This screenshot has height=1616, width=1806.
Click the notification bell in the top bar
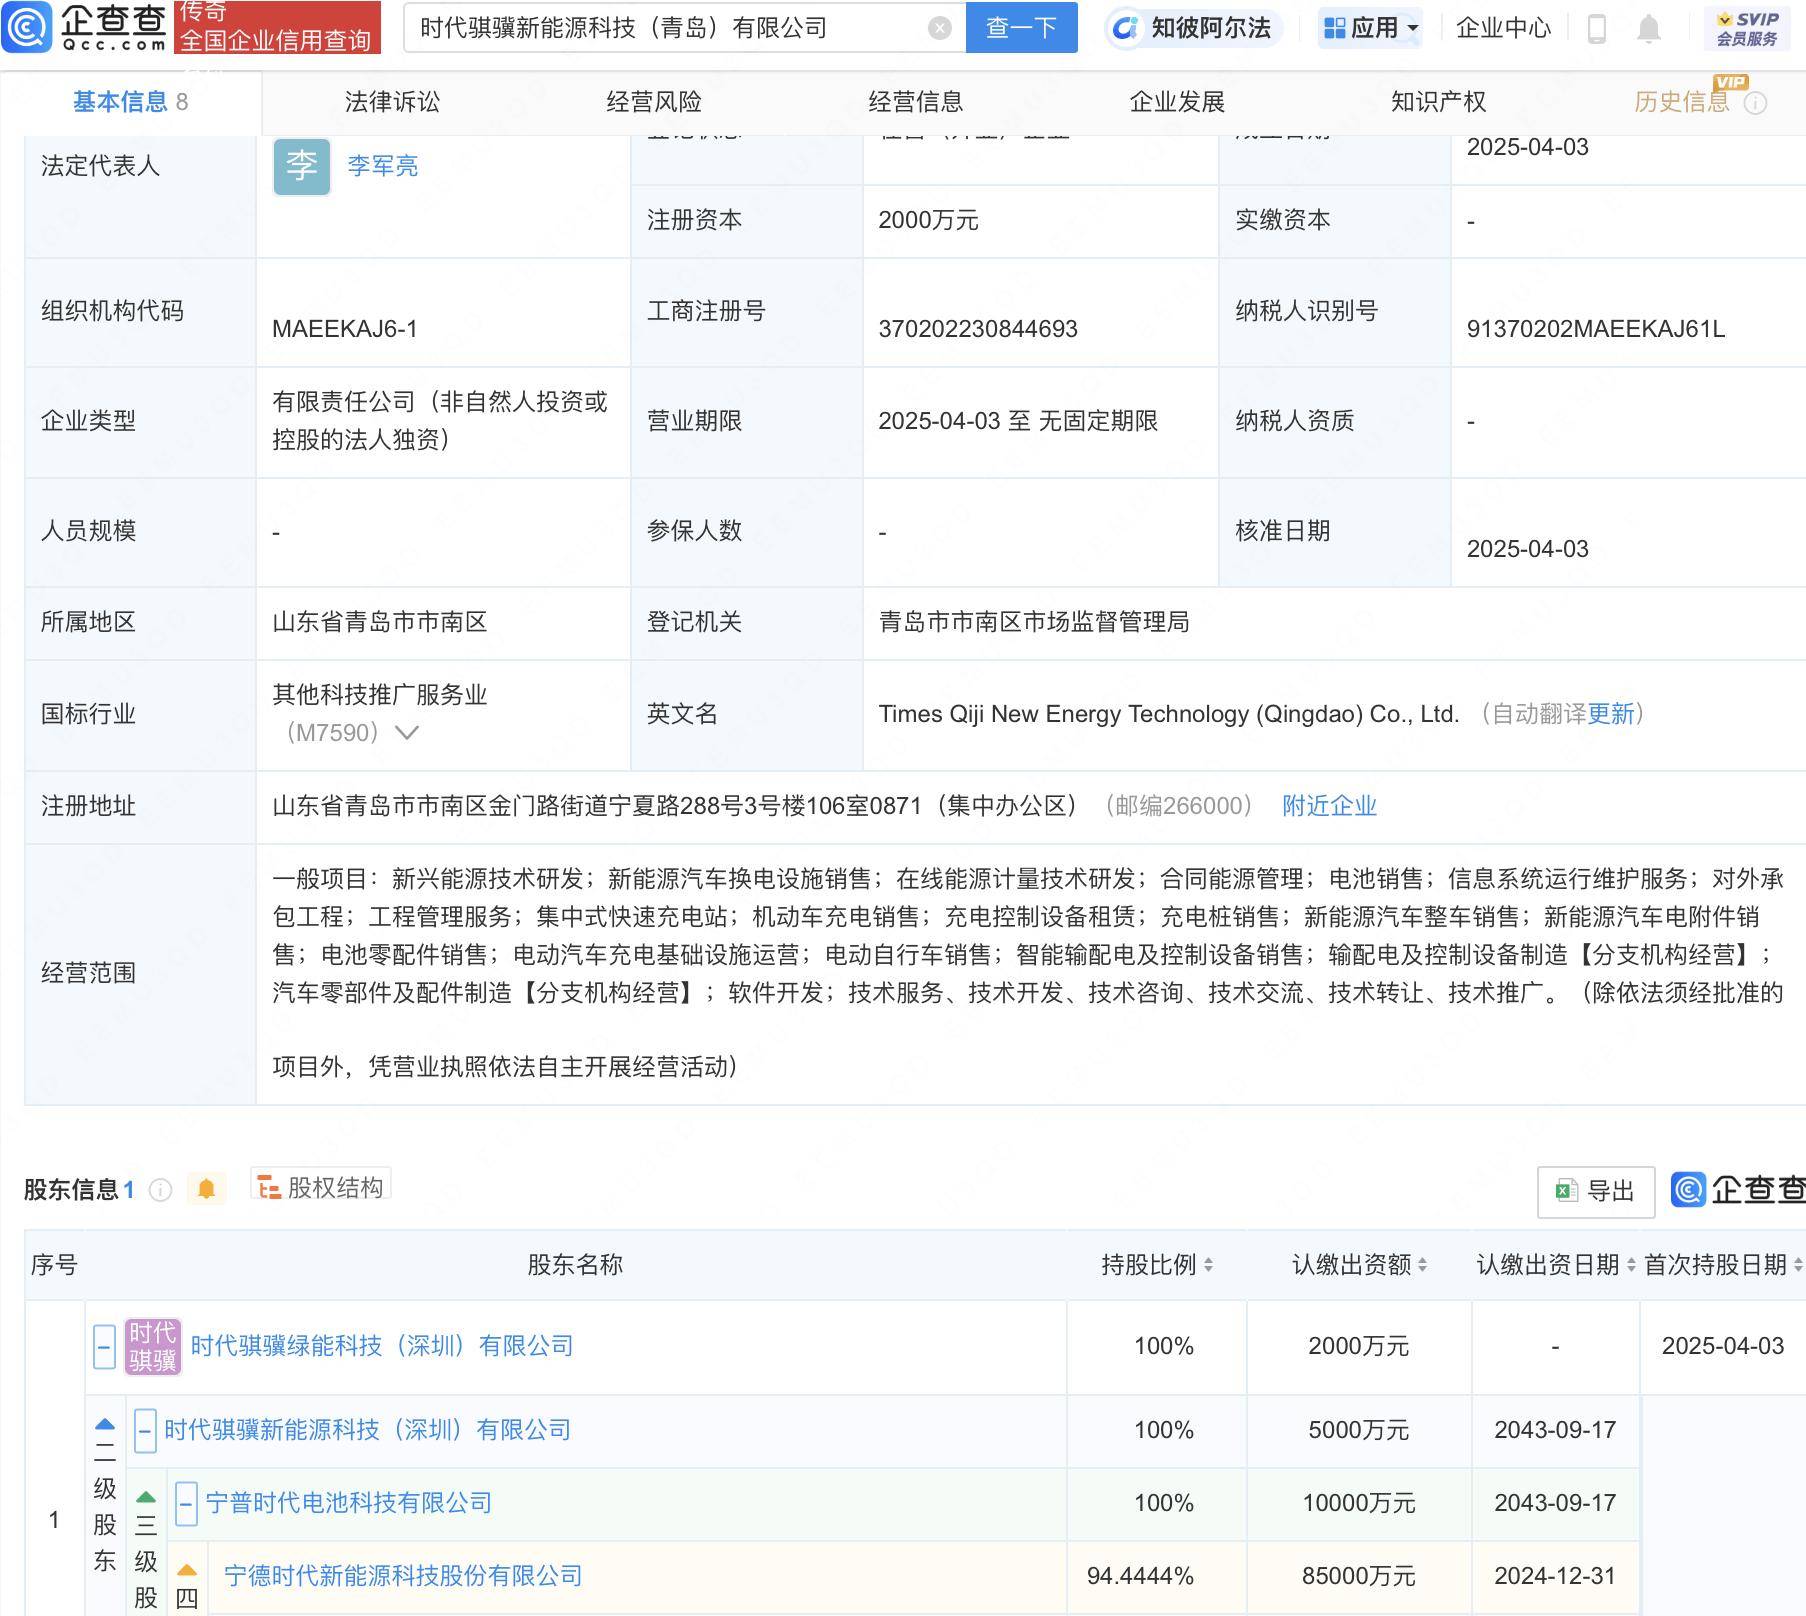coord(1648,29)
